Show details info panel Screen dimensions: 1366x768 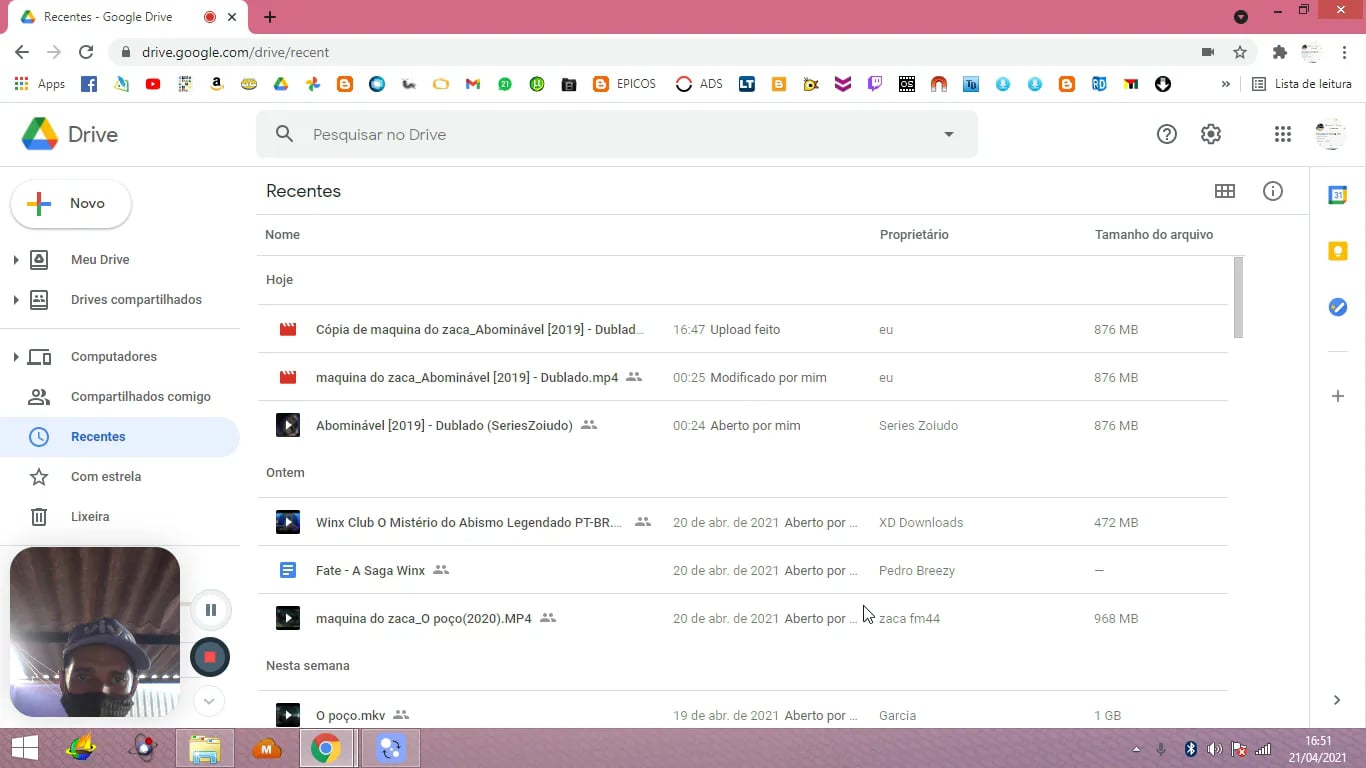pos(1272,191)
